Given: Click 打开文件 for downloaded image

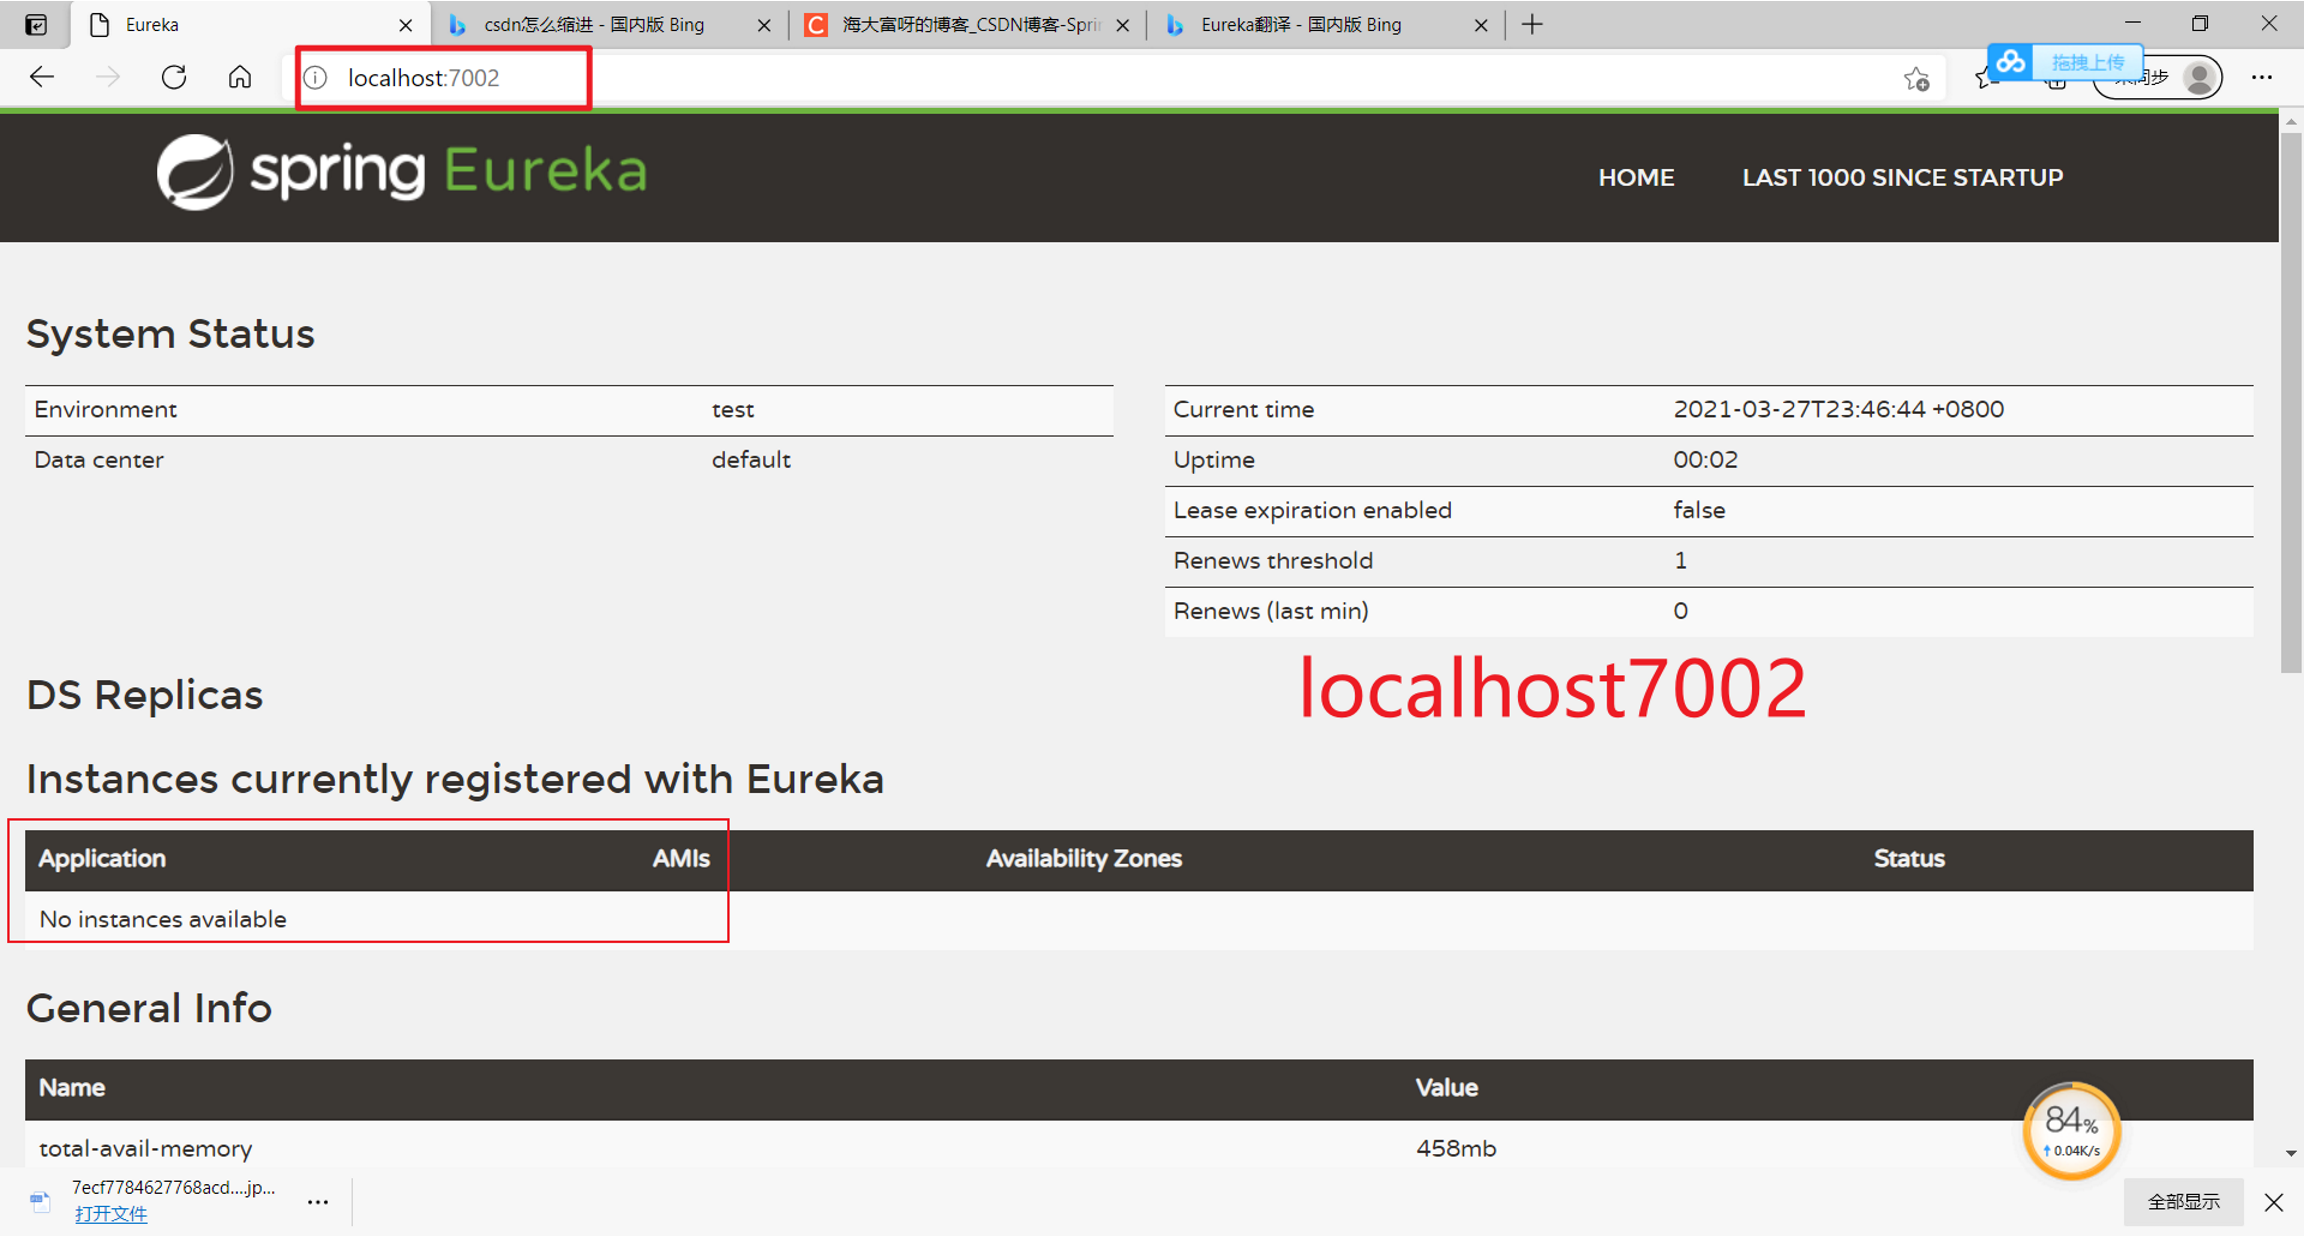Looking at the screenshot, I should 111,1213.
